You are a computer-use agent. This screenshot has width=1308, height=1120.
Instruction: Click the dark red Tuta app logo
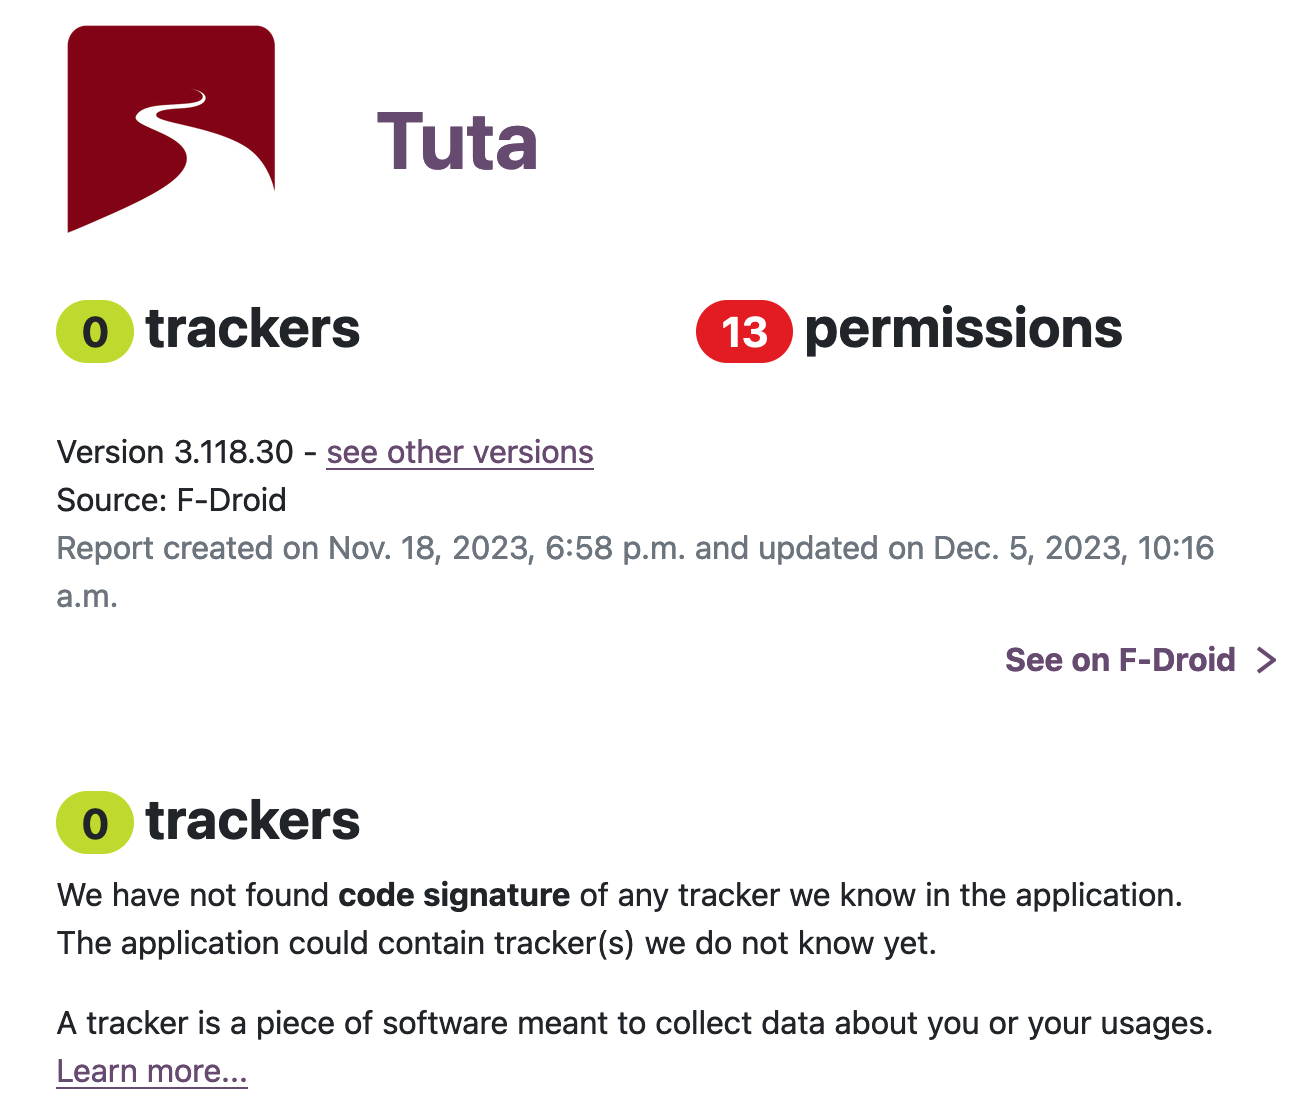tap(171, 129)
